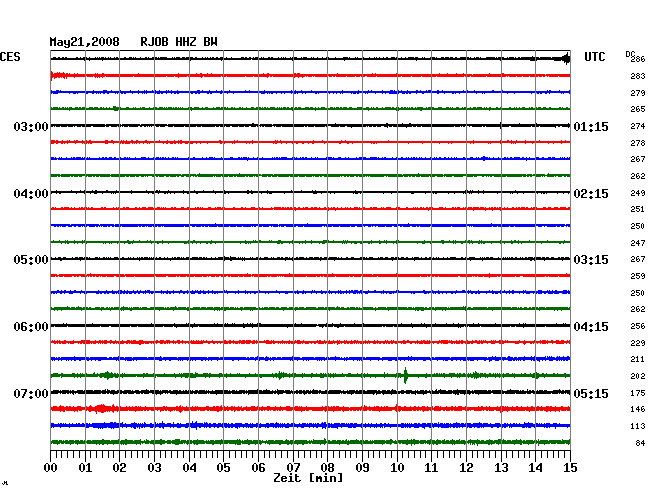Image resolution: width=650 pixels, height=494 pixels.
Task: Click the UTC column header
Action: pyautogui.click(x=594, y=57)
